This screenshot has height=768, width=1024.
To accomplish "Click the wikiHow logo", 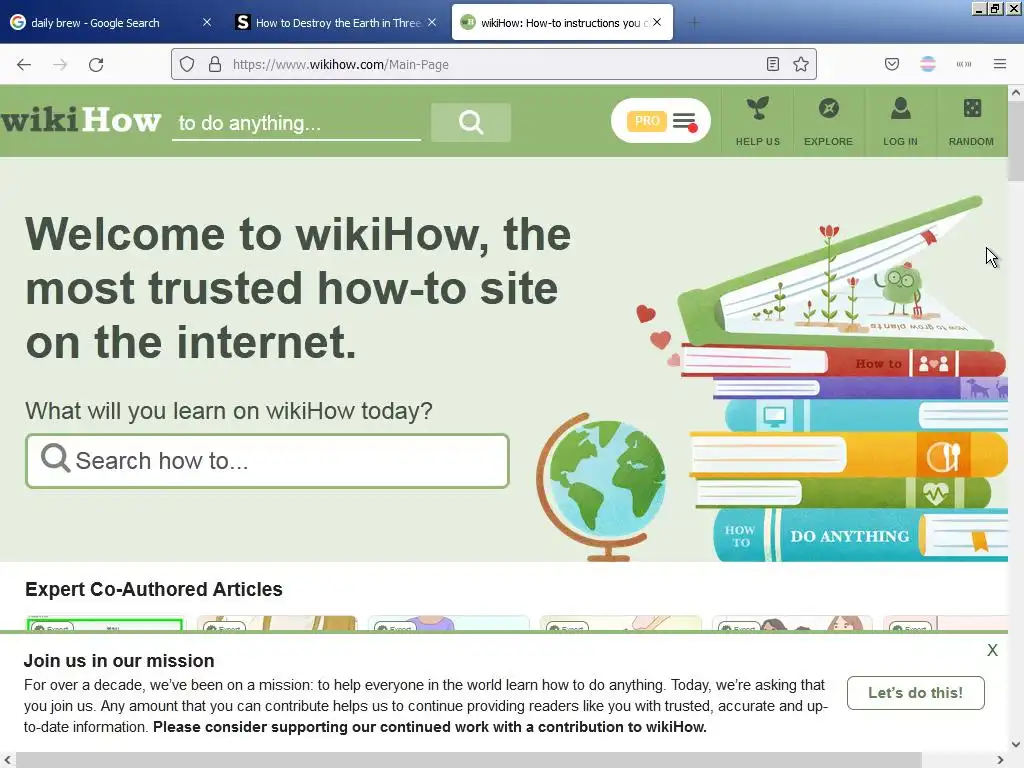I will (x=81, y=120).
